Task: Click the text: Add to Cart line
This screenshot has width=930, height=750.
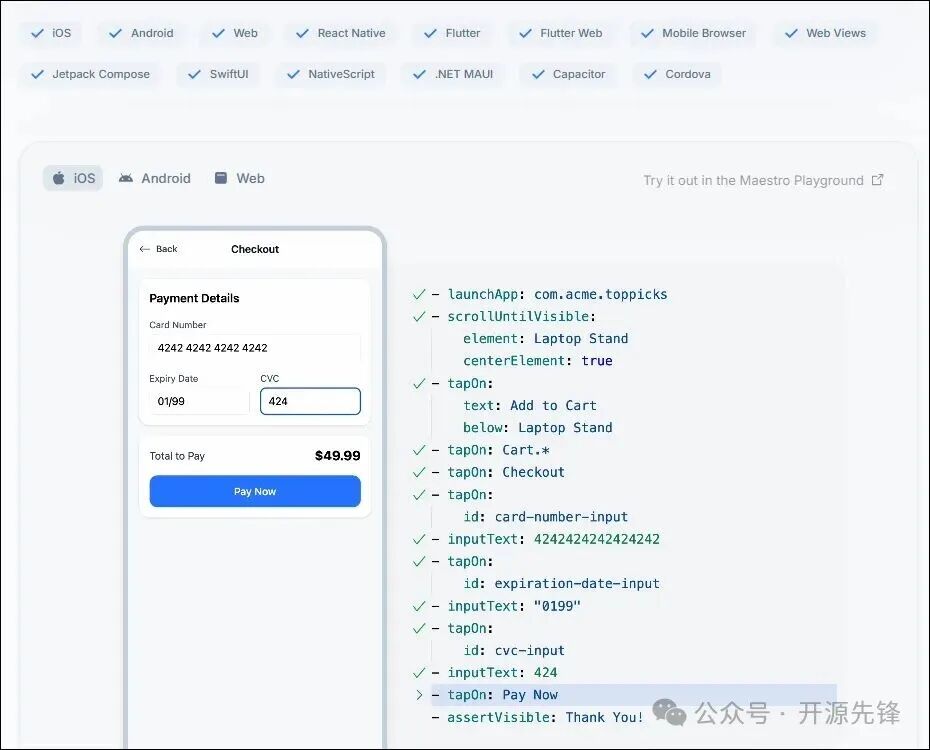Action: tap(530, 406)
